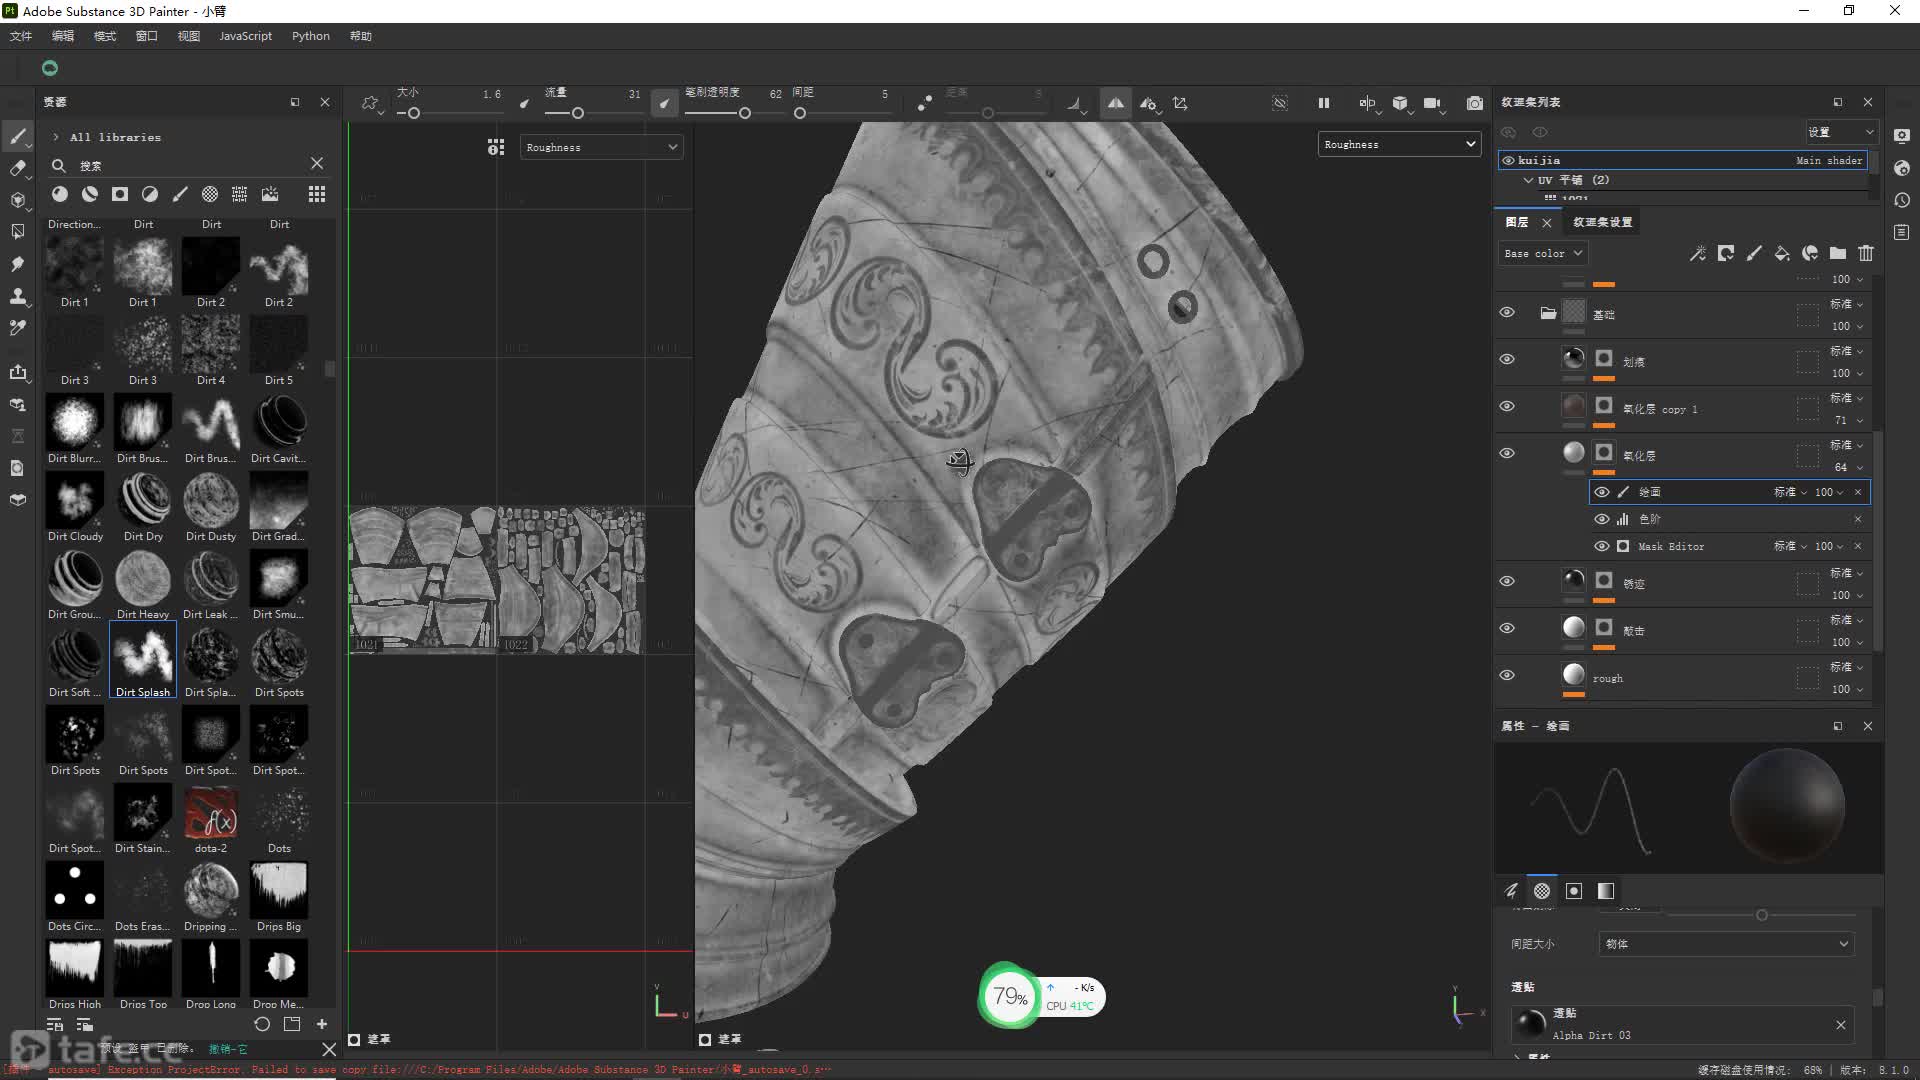Select the Polygon Fill tool
Viewport: 1920px width, 1080px height.
coord(18,232)
